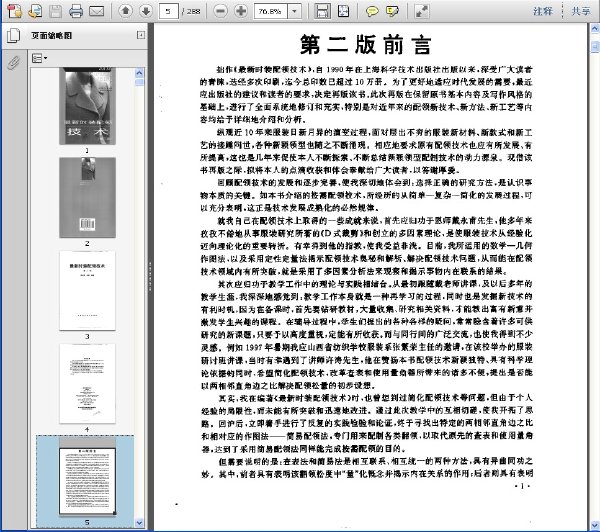
Task: Click document scrollbar up arrow
Action: click(x=595, y=28)
